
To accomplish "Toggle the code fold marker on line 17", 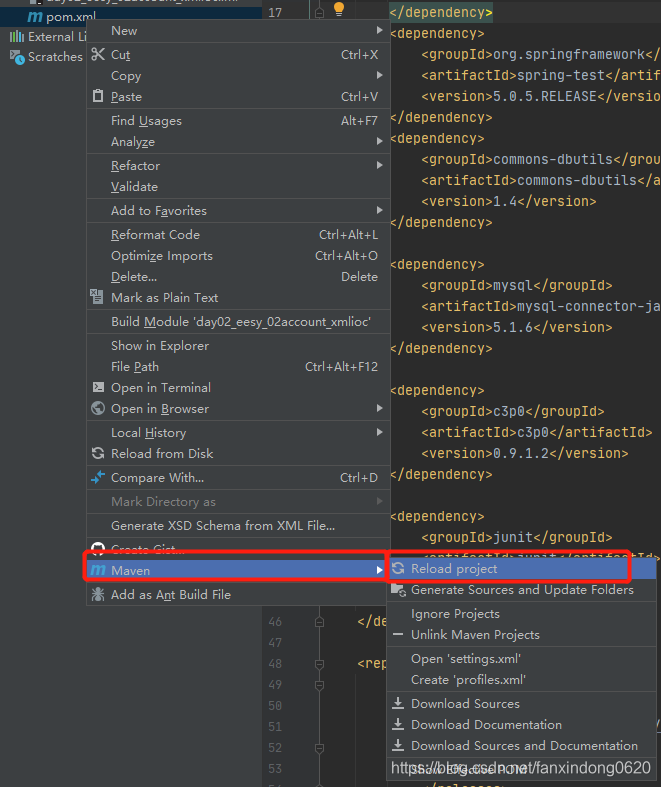I will pos(319,13).
